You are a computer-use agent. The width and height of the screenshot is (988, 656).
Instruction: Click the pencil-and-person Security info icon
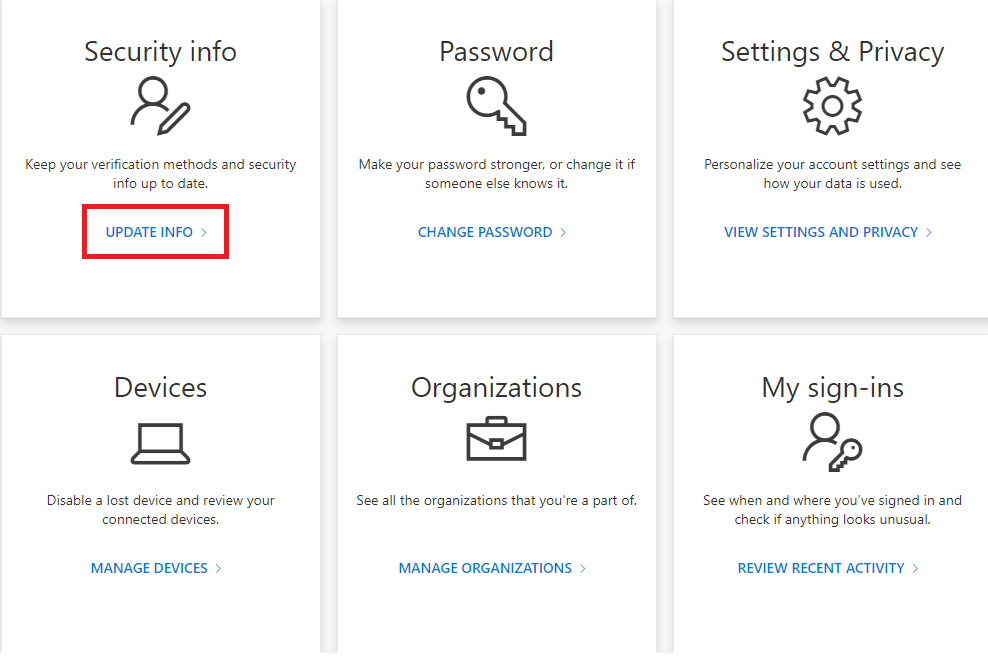click(160, 105)
